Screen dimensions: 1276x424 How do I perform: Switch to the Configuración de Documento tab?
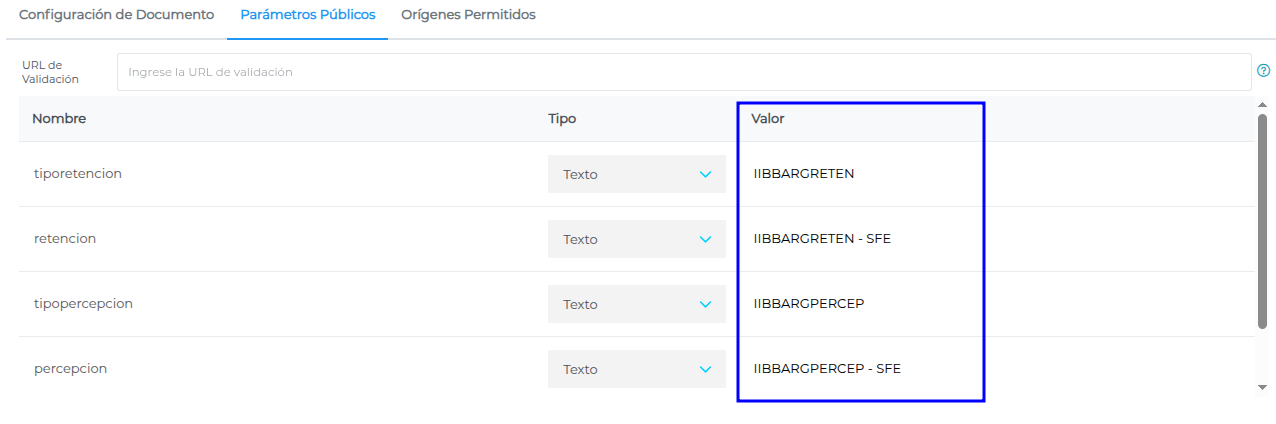[116, 15]
